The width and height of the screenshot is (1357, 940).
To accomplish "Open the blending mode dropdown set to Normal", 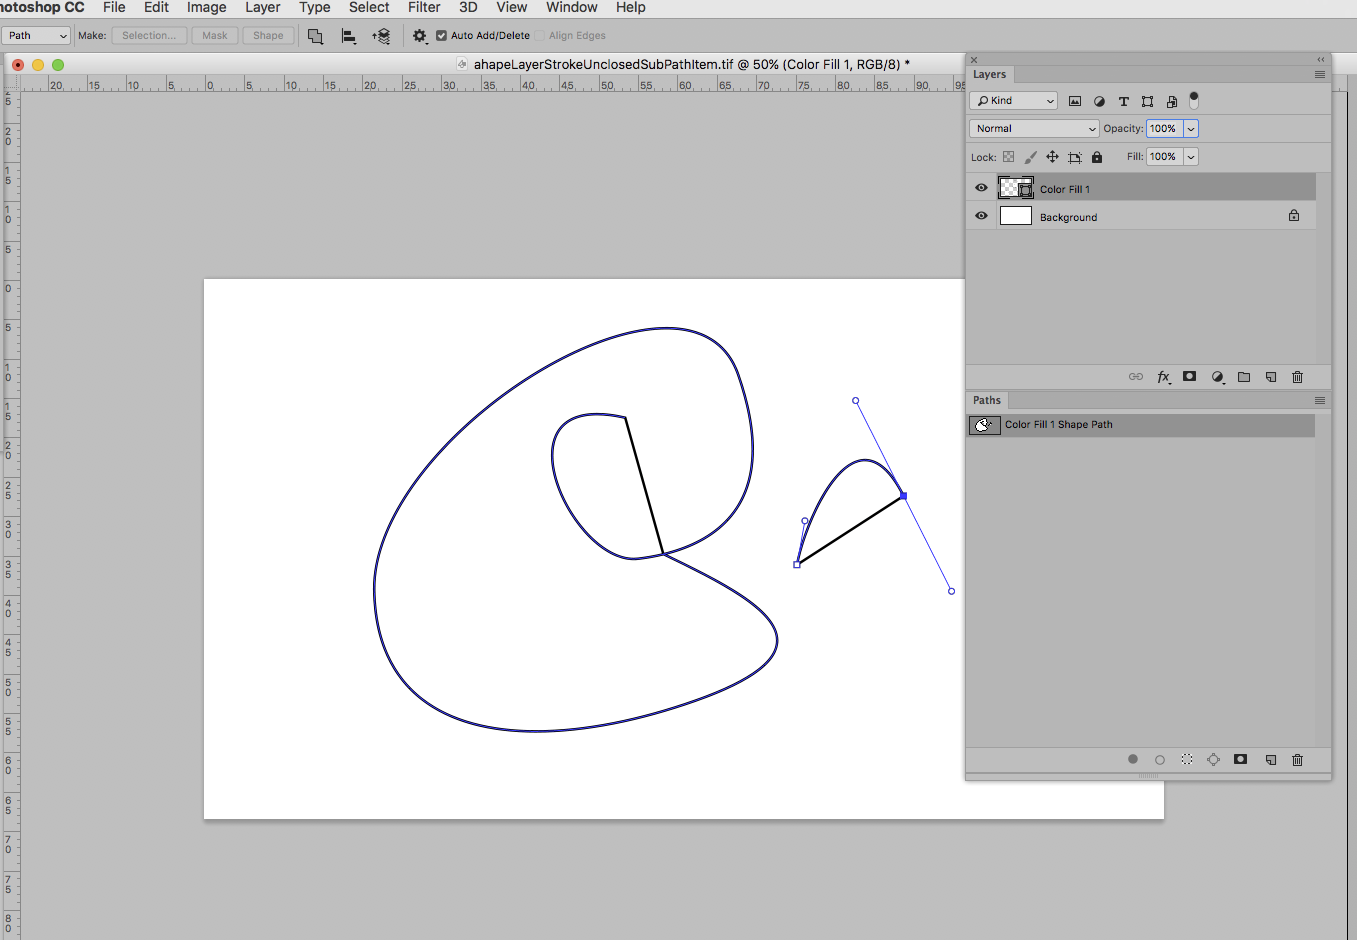I will point(1033,128).
